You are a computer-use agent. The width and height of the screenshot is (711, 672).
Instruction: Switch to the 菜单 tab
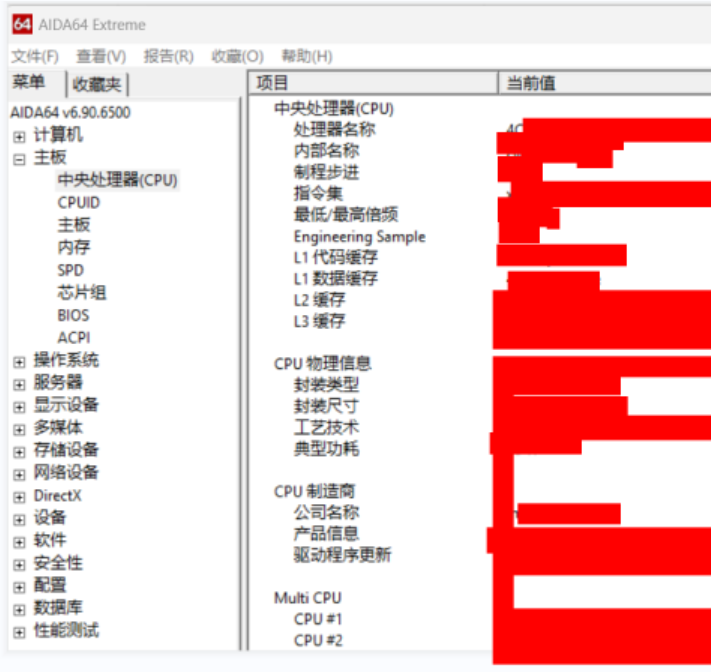(x=29, y=83)
